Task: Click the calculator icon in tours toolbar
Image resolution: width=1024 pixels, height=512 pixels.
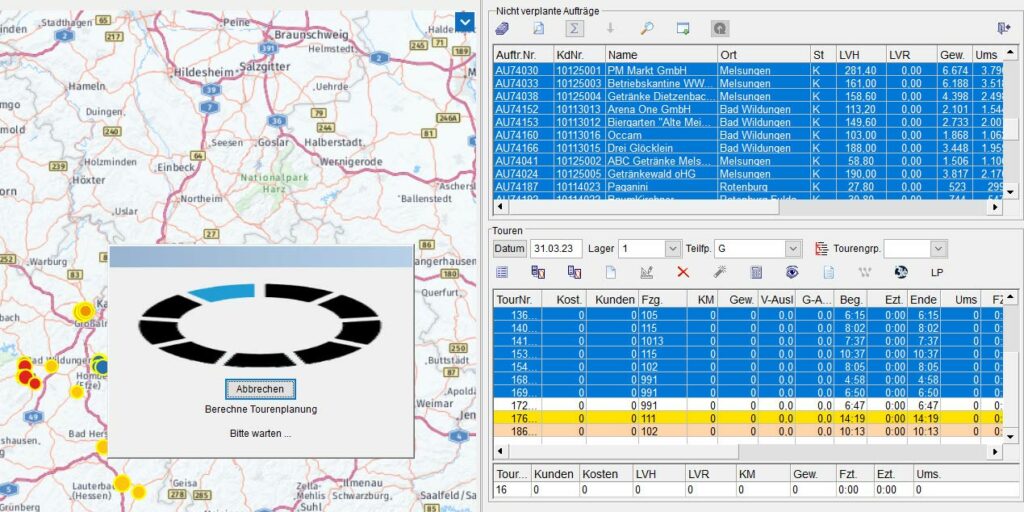Action: tap(756, 272)
